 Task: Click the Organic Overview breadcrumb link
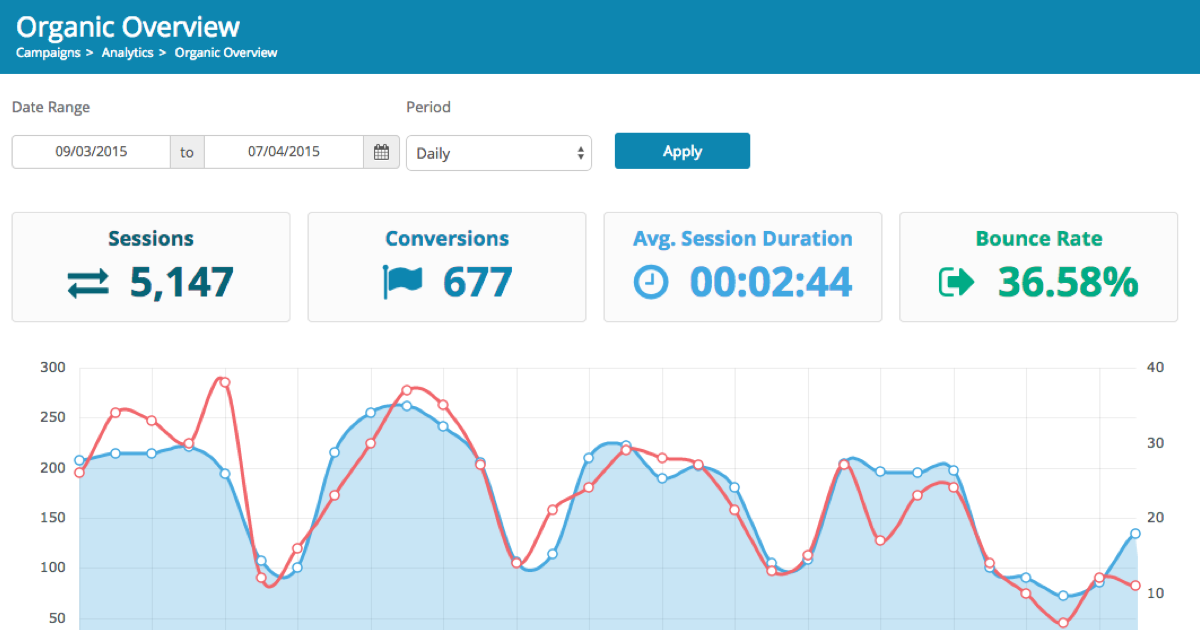pos(226,52)
